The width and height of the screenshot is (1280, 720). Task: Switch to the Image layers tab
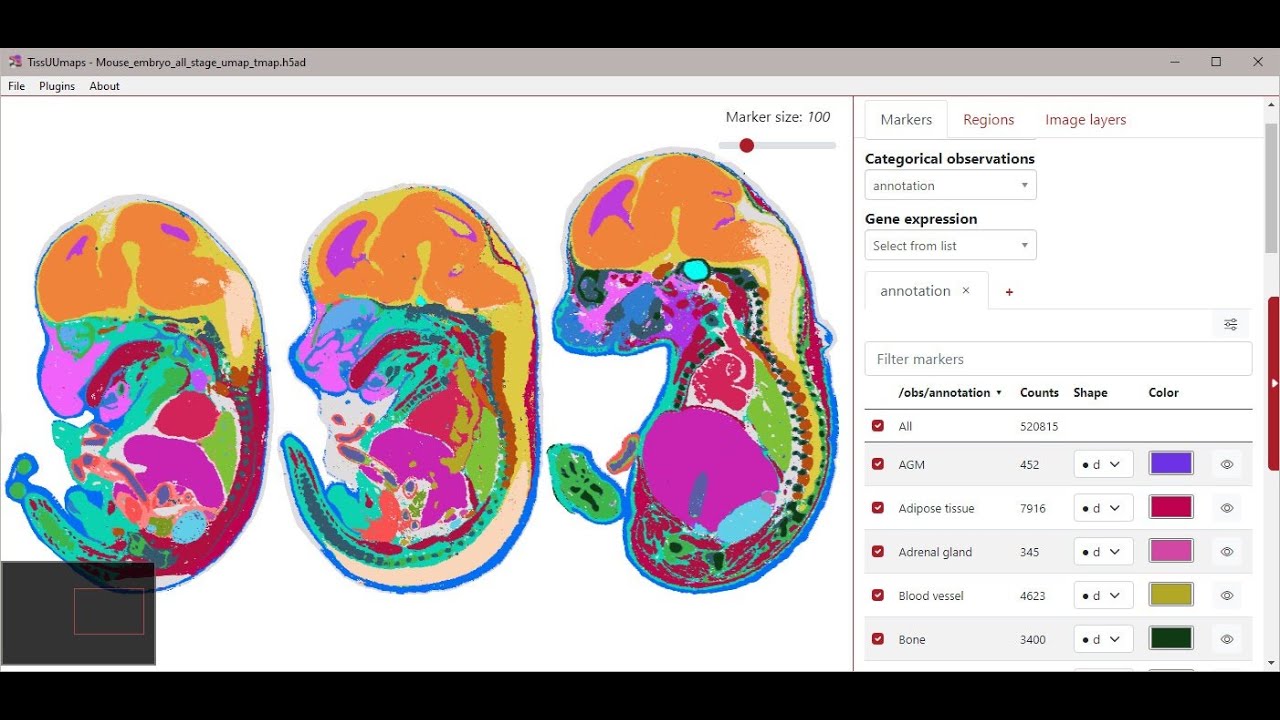[1086, 119]
